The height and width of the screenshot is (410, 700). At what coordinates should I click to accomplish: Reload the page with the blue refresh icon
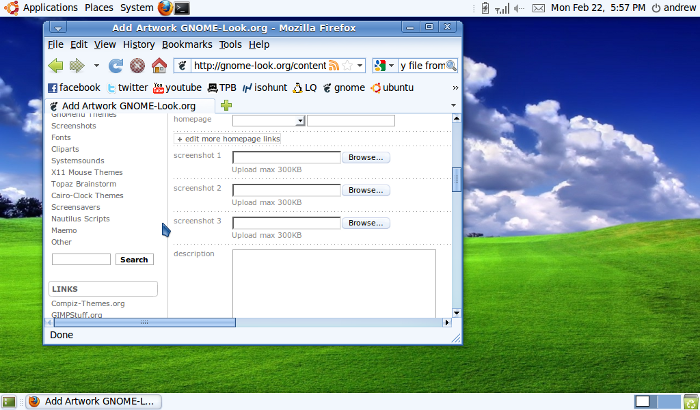[116, 66]
